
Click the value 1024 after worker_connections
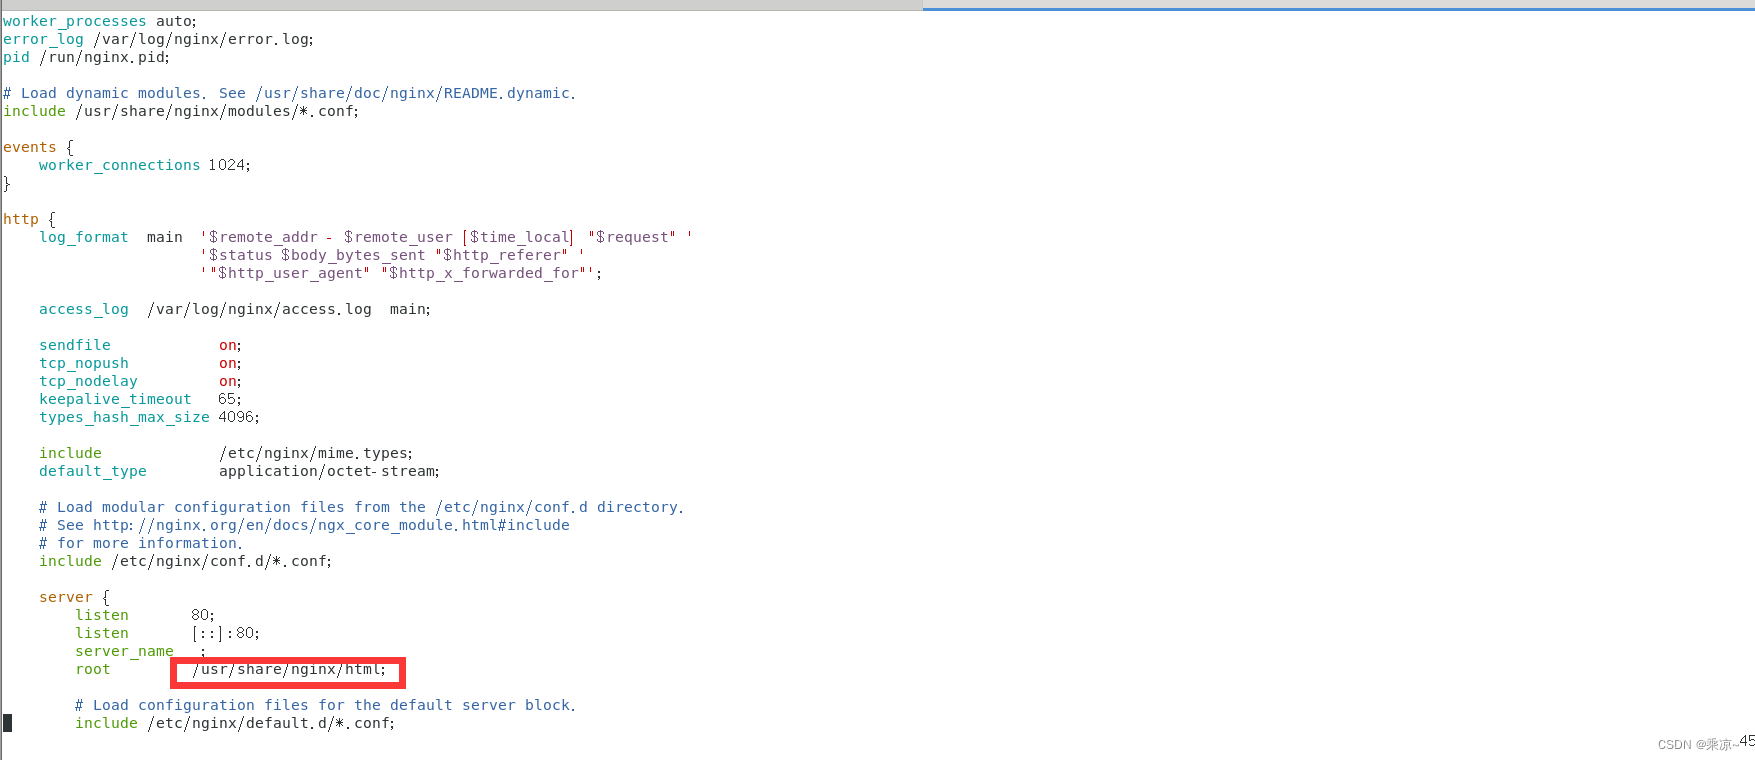coord(227,165)
